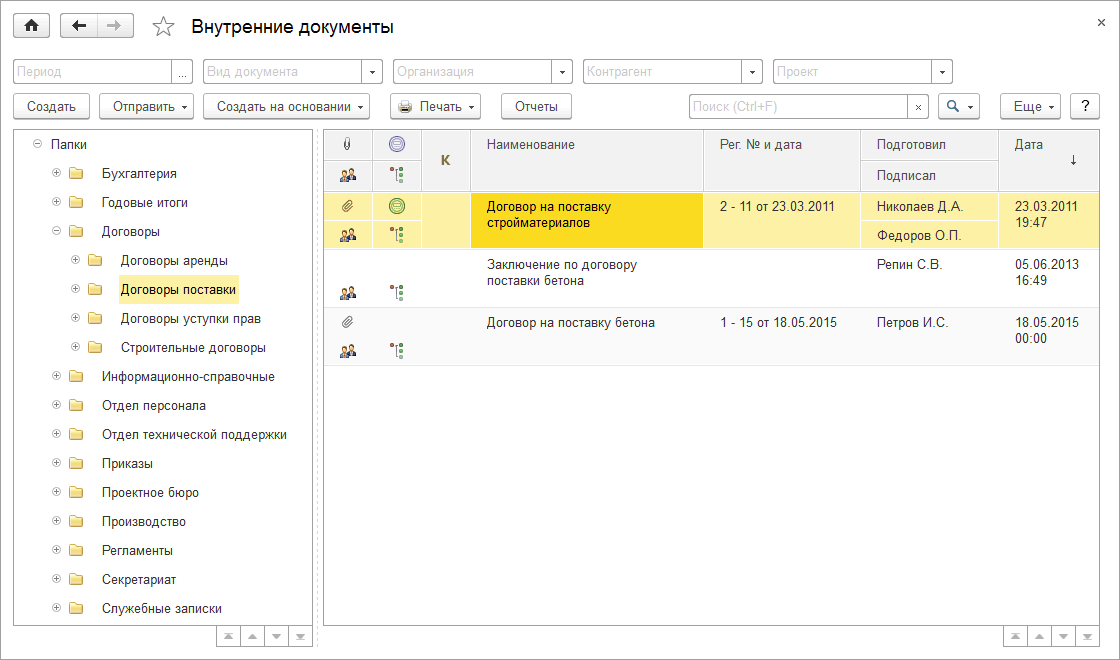This screenshot has height=660, width=1120.
Task: Click the Отчеты button
Action: (x=536, y=106)
